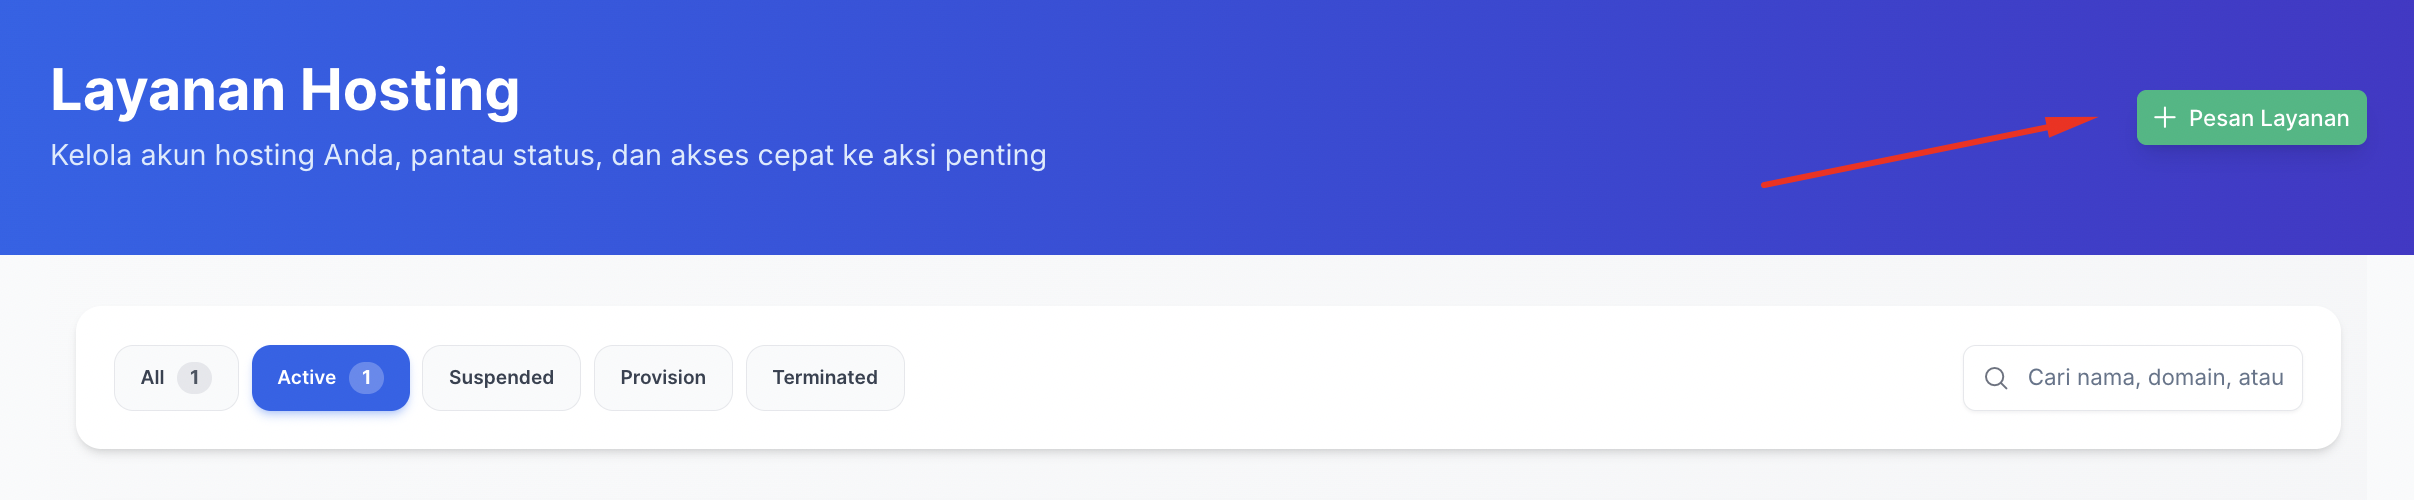Click the magnifier search icon
The width and height of the screenshot is (2414, 500).
[1996, 378]
